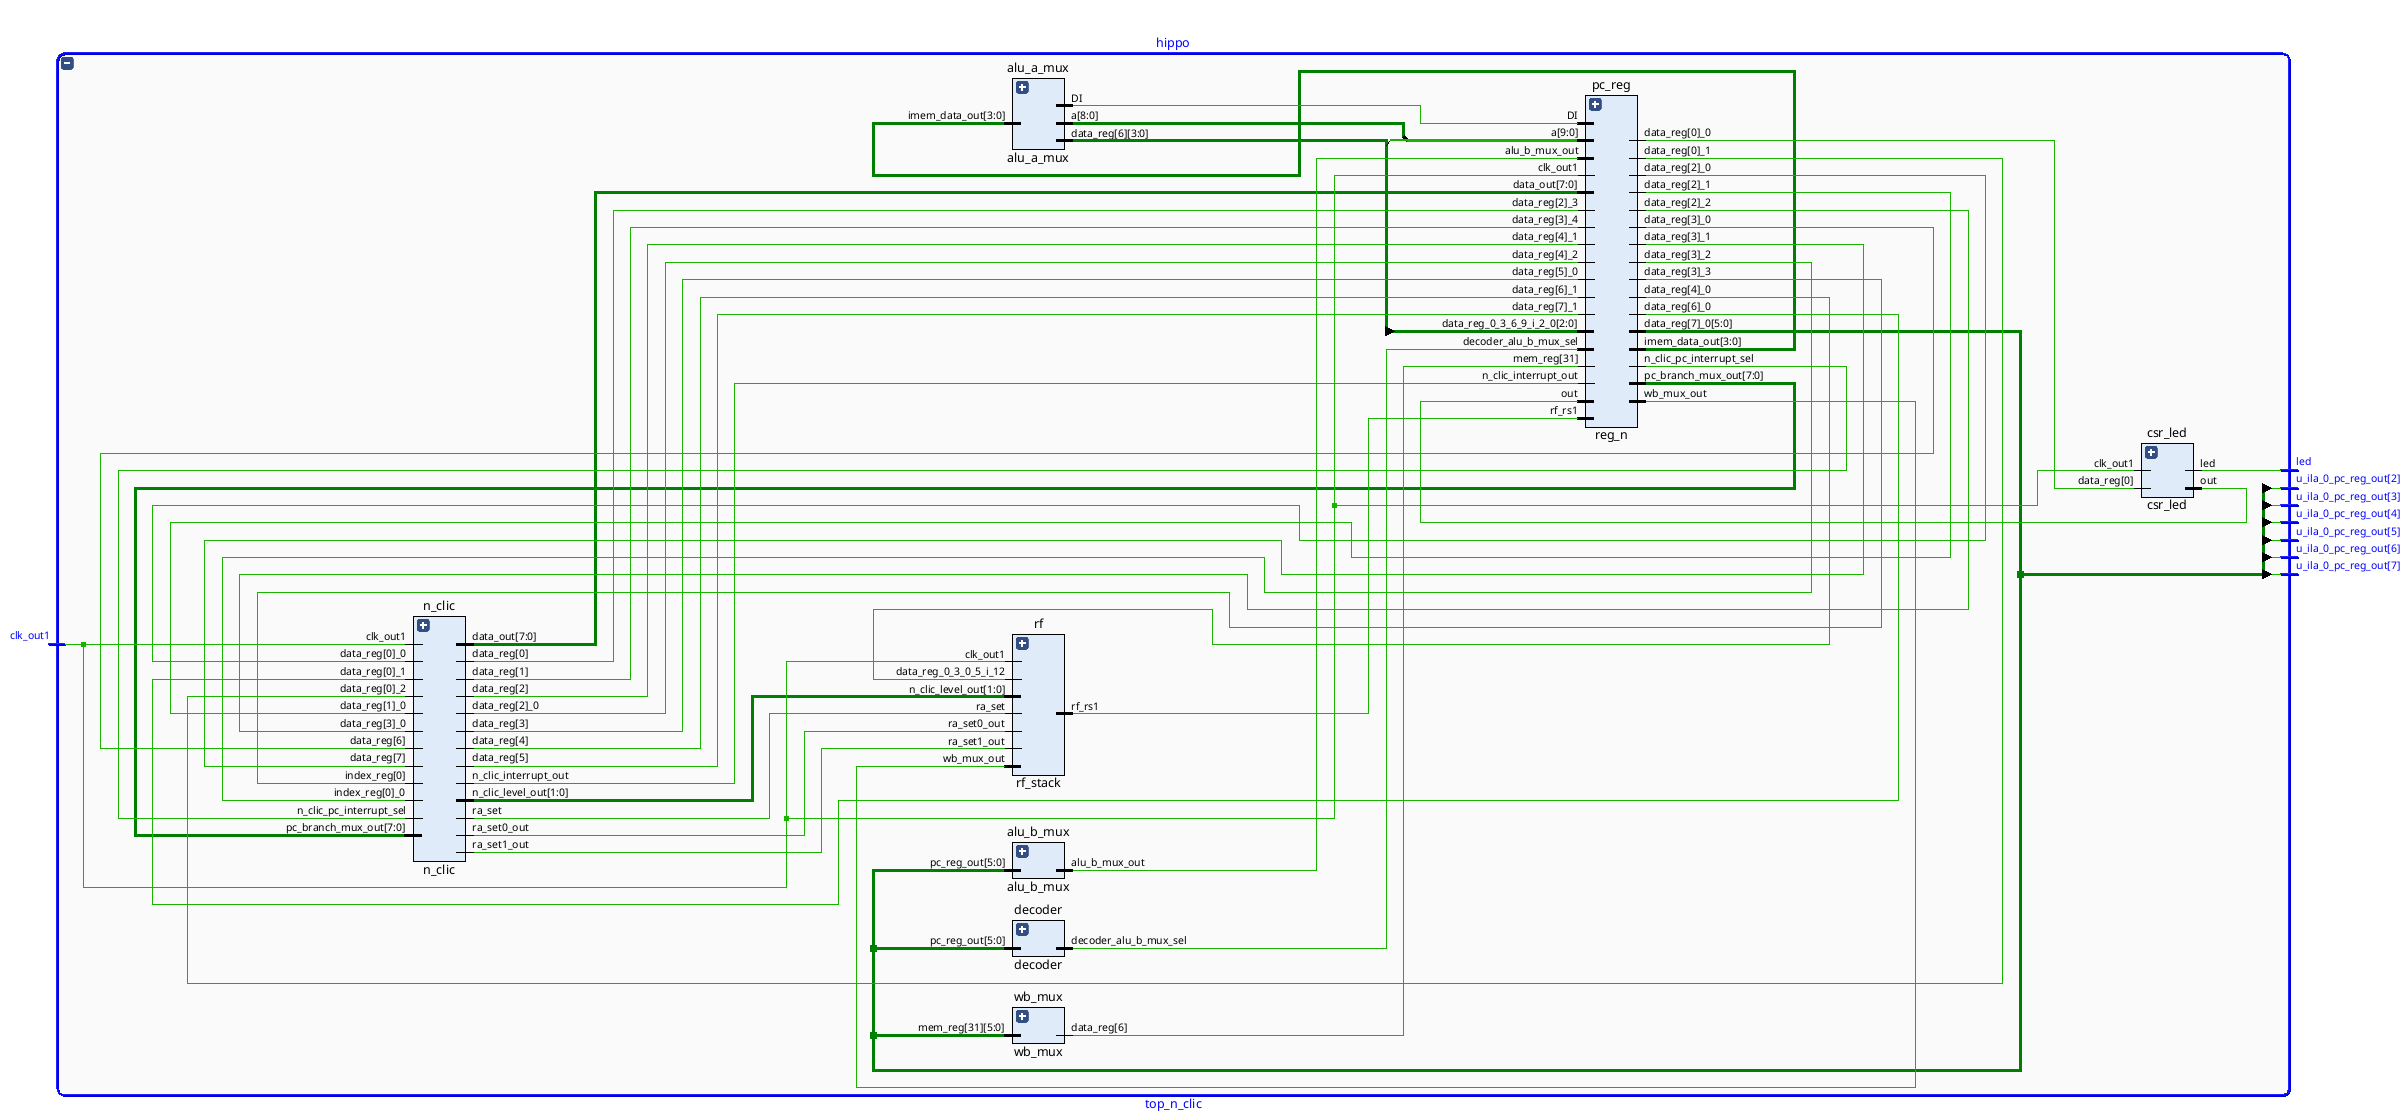Image resolution: width=2405 pixels, height=1120 pixels.
Task: Select the hippo instance title label
Action: [x=1172, y=43]
